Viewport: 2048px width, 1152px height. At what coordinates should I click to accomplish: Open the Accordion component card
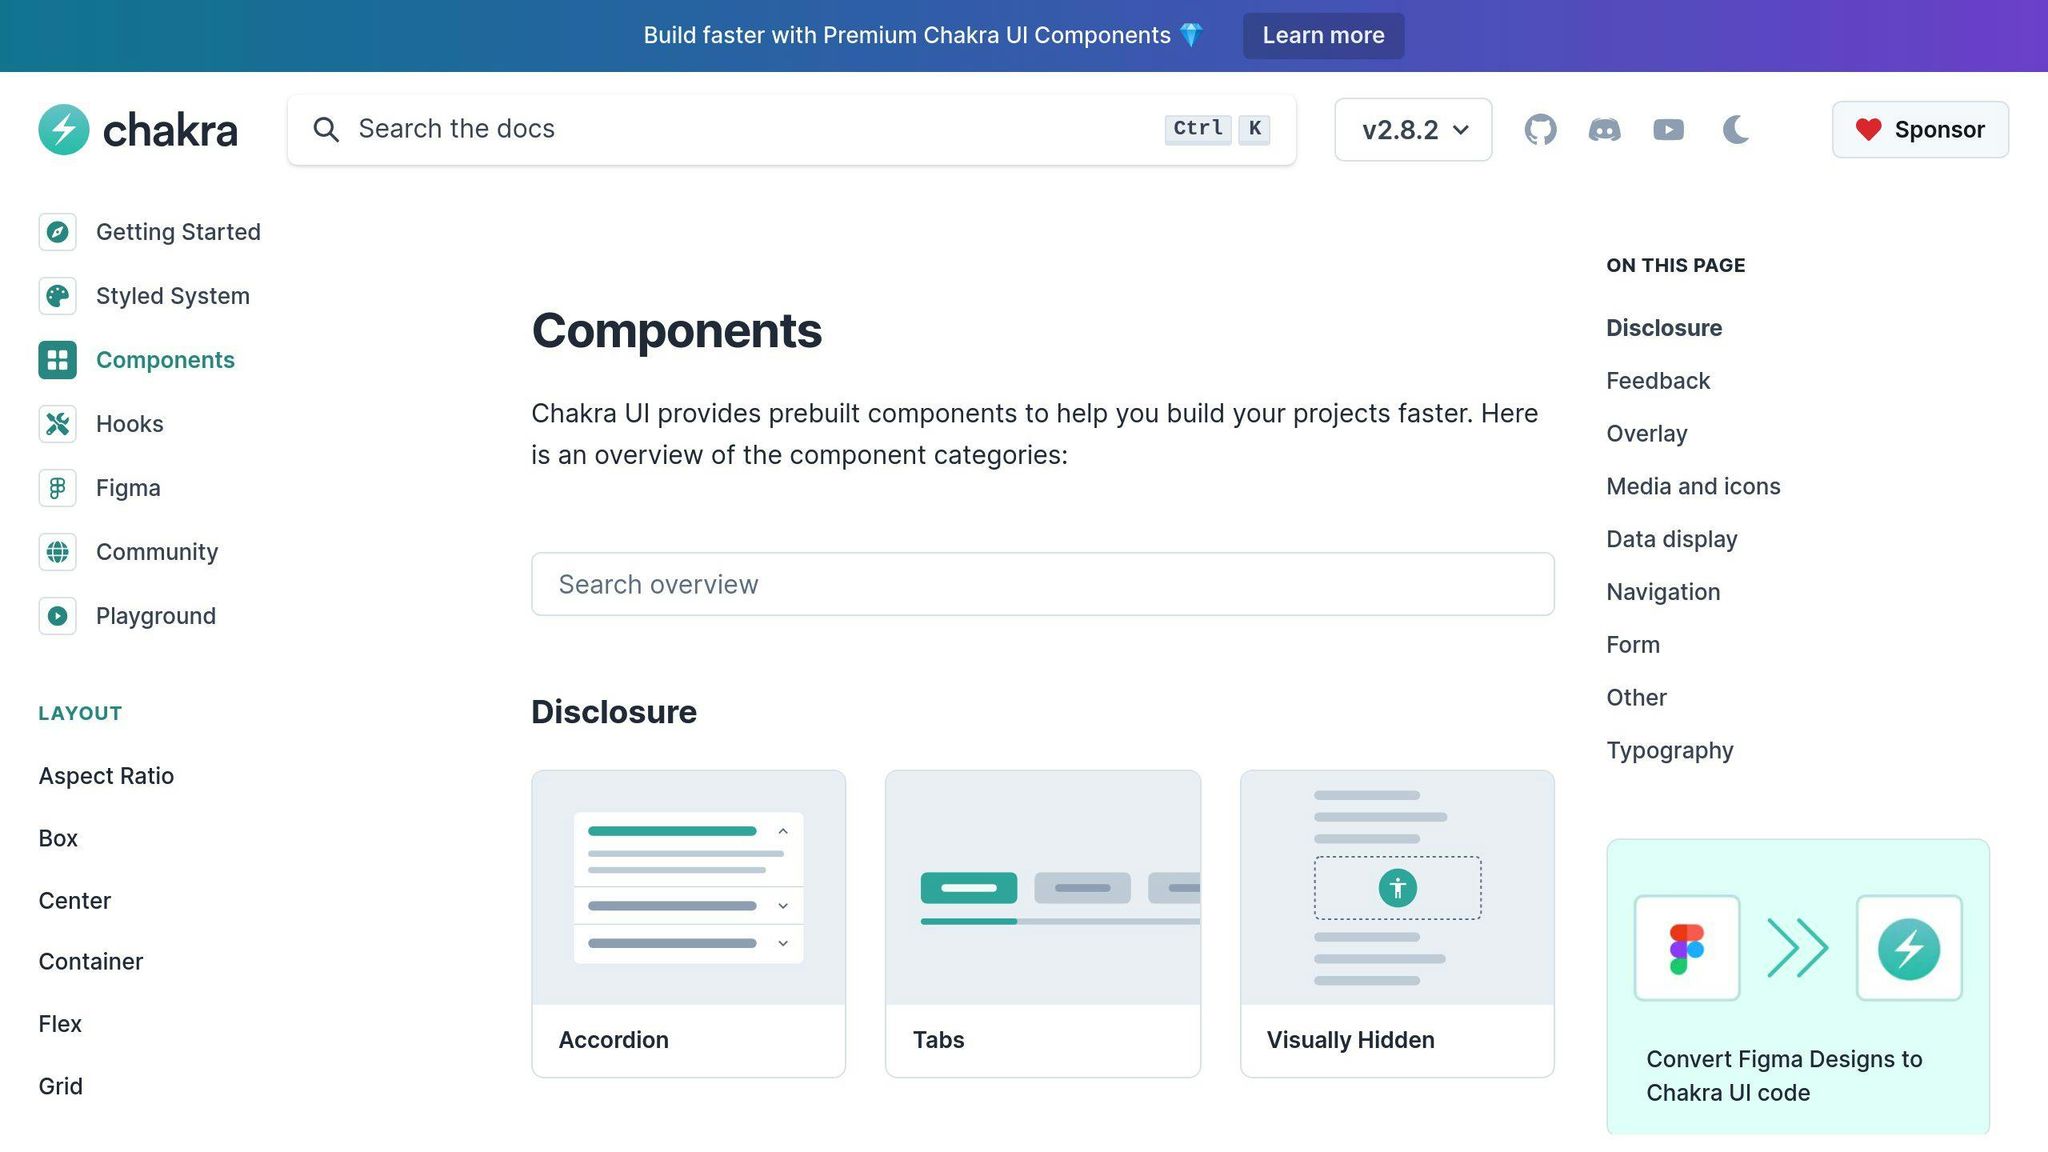pos(688,923)
